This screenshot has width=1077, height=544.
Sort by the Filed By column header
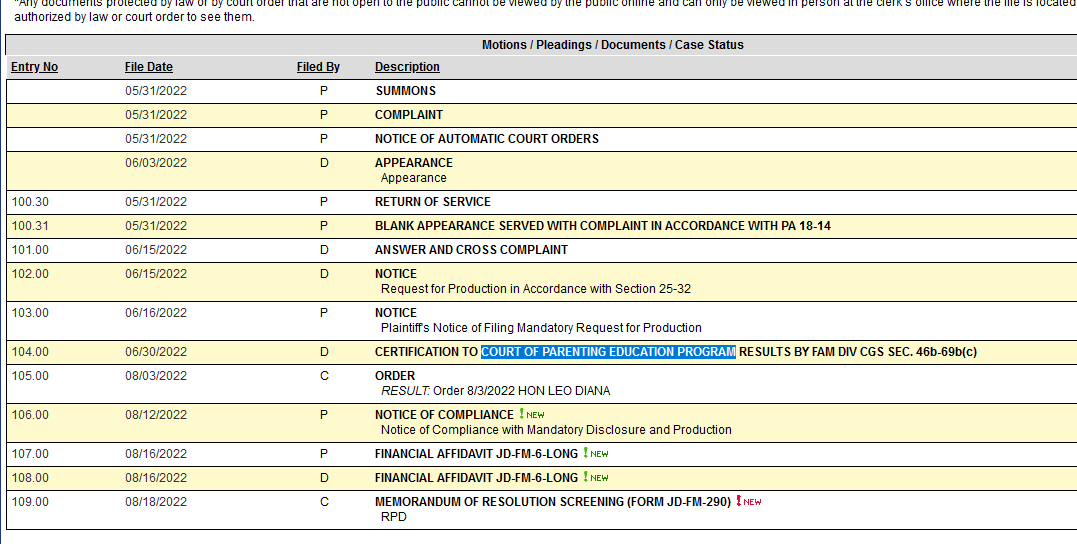click(x=318, y=67)
